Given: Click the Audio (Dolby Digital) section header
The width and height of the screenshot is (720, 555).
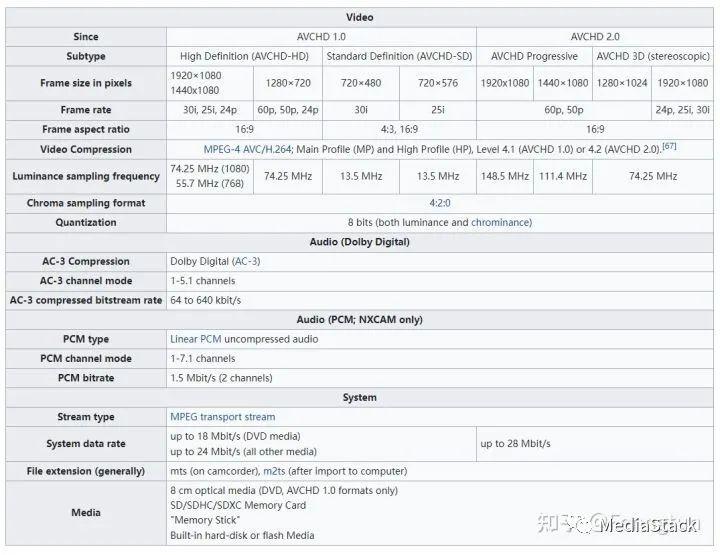Looking at the screenshot, I should coord(360,242).
